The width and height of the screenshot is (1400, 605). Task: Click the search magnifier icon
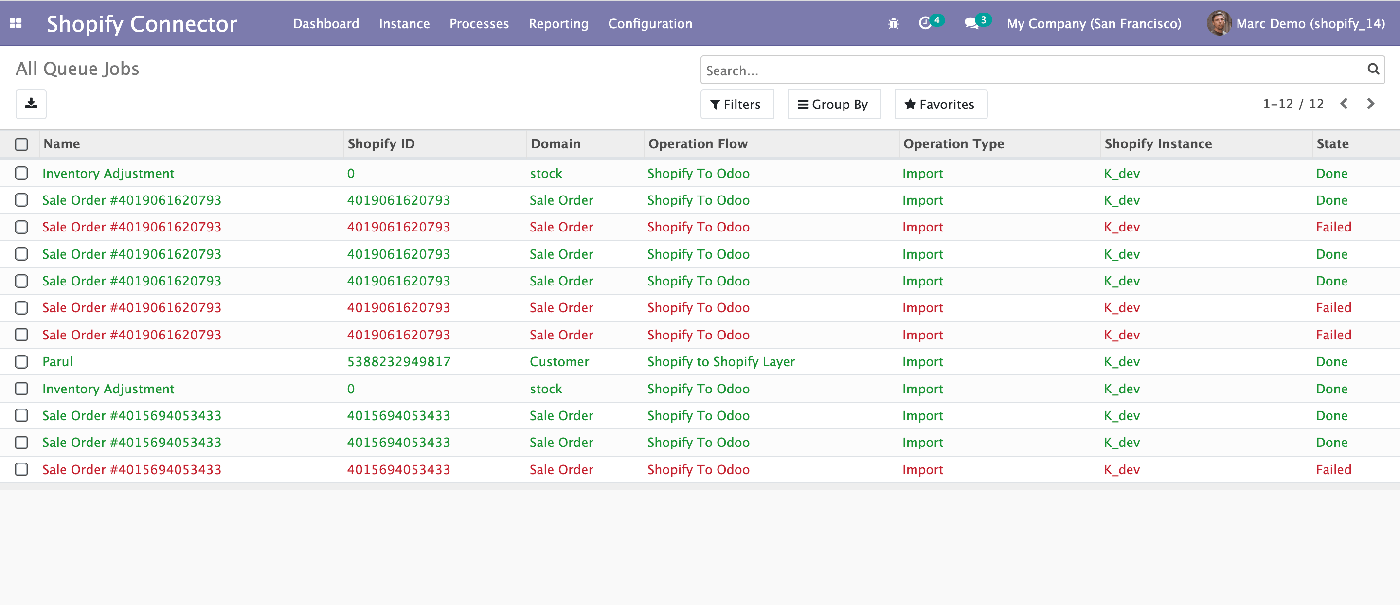coord(1374,70)
